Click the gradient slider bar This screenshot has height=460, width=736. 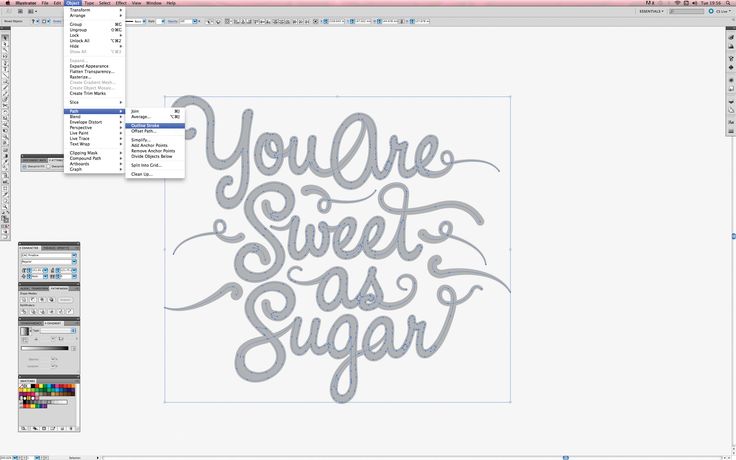pyautogui.click(x=45, y=348)
